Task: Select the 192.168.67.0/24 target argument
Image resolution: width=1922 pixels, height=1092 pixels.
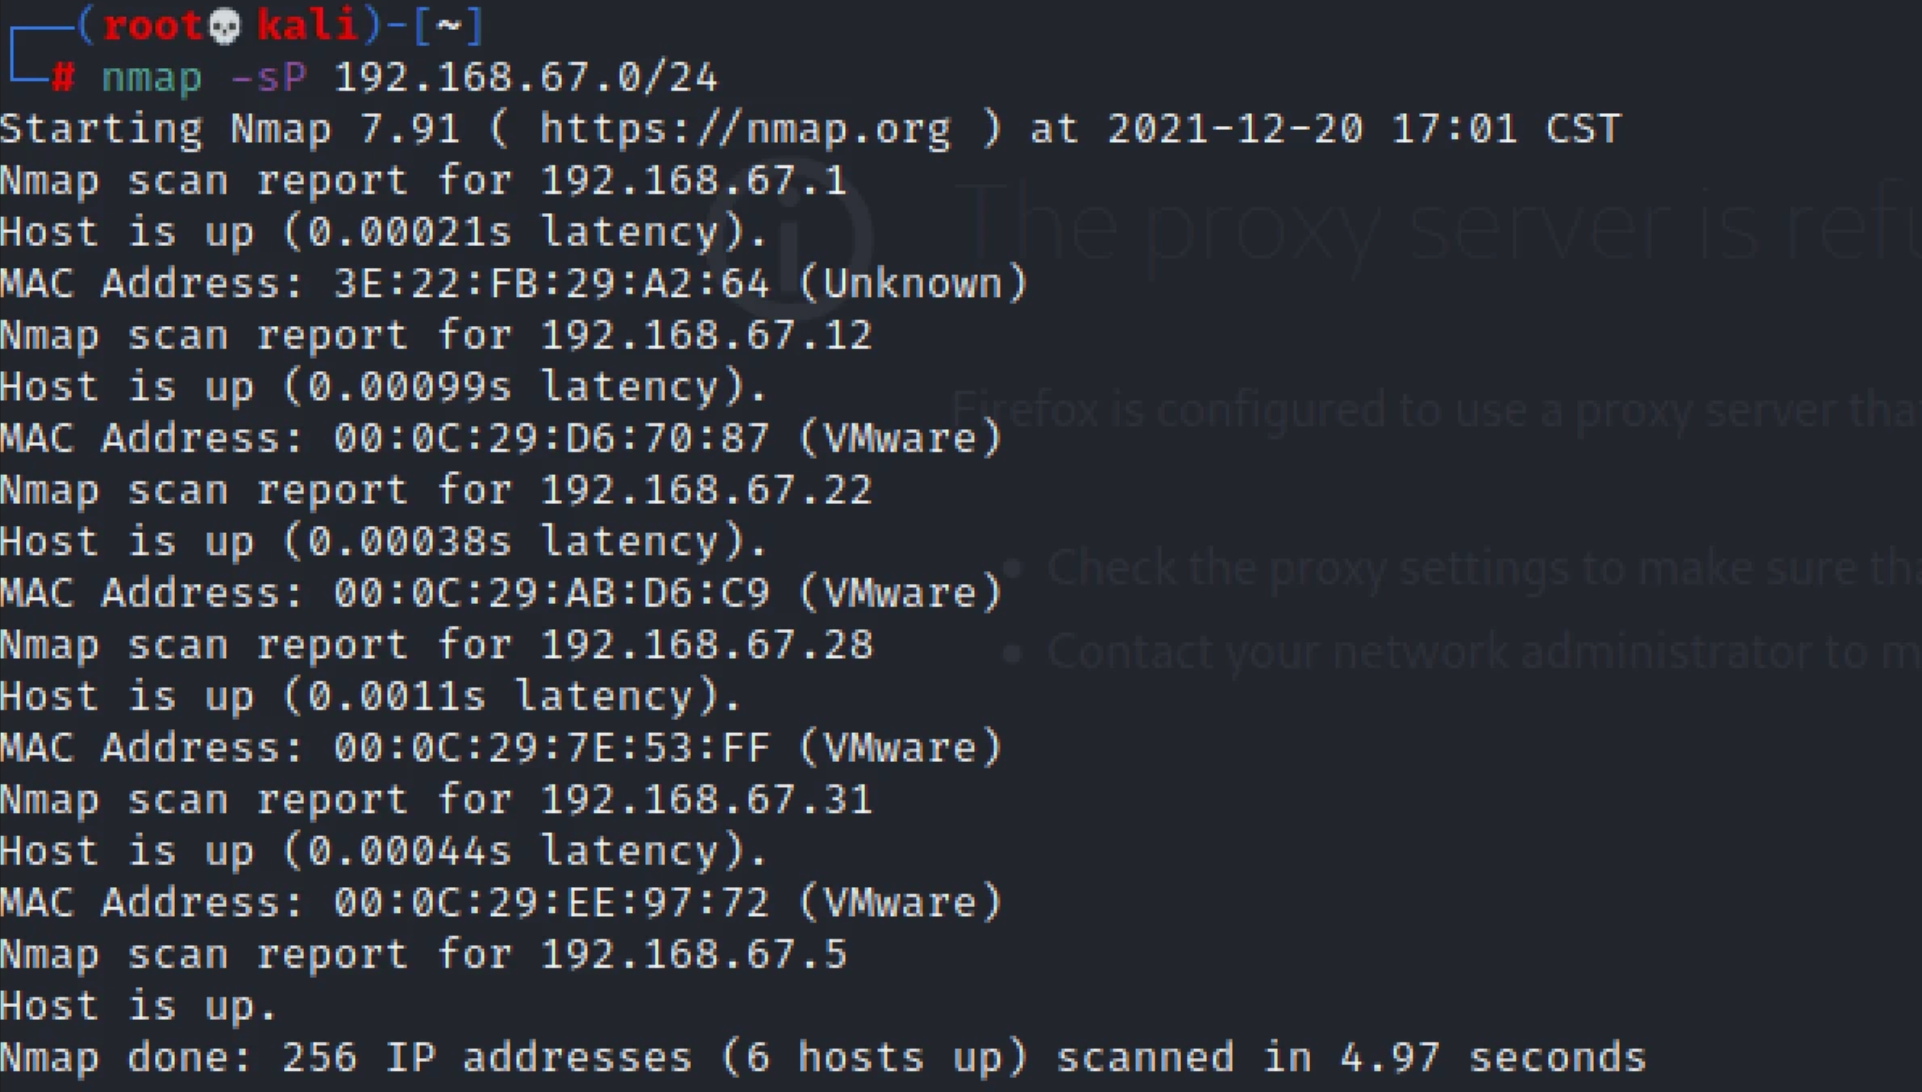Action: [x=526, y=78]
